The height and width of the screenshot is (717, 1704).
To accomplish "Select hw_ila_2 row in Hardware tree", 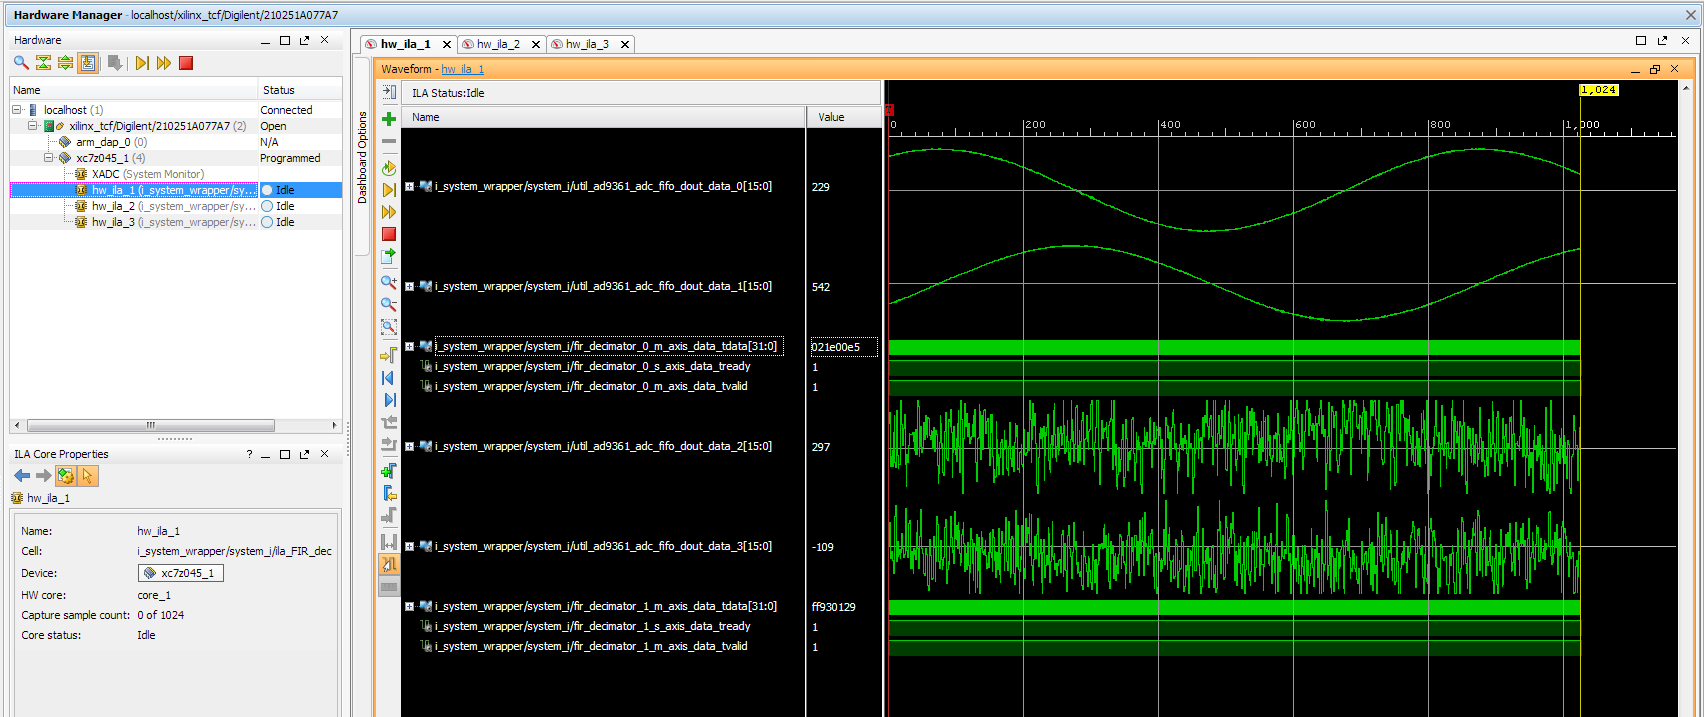I will (x=176, y=206).
